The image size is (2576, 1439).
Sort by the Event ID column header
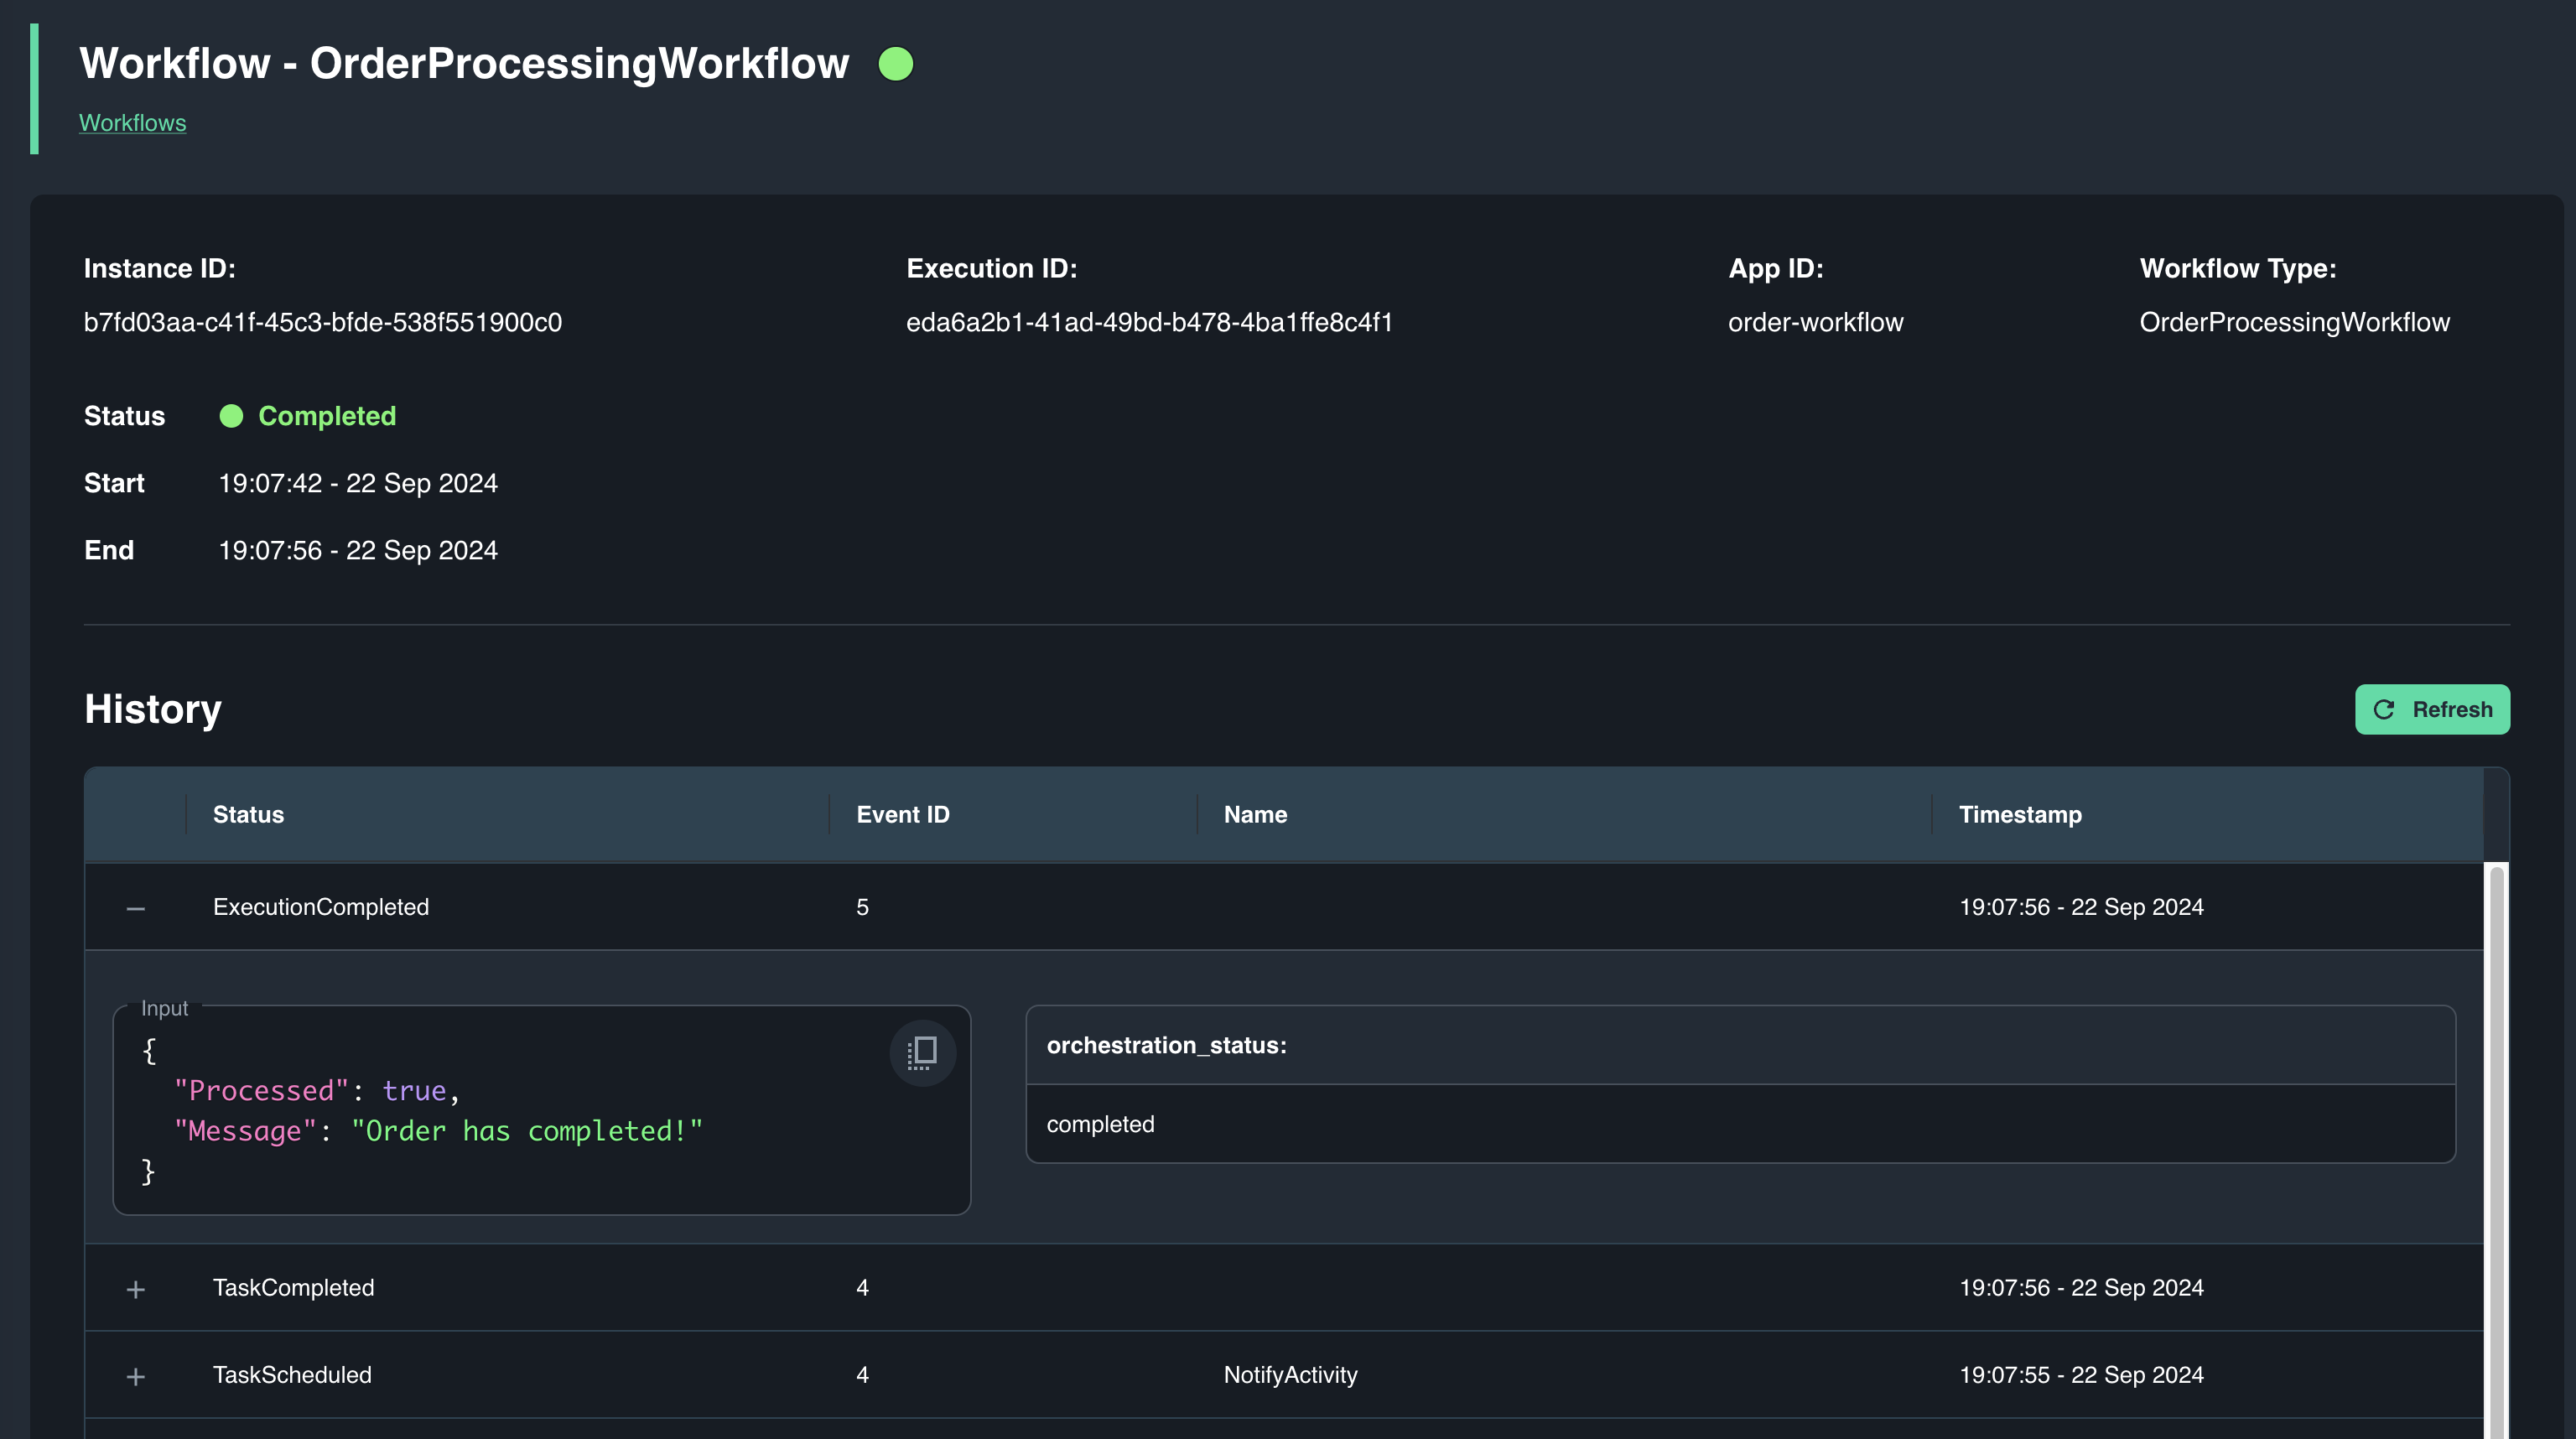click(x=903, y=814)
